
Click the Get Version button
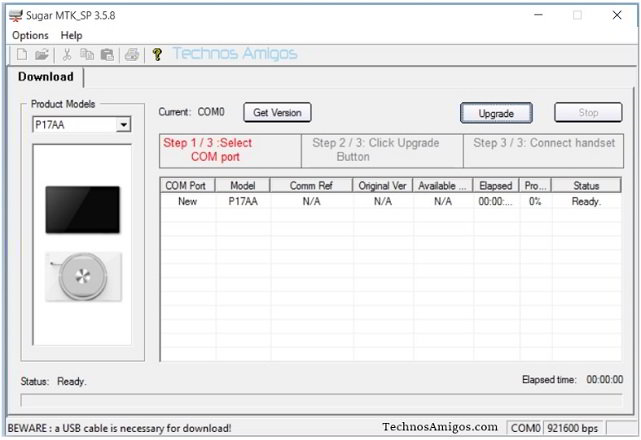(x=277, y=112)
